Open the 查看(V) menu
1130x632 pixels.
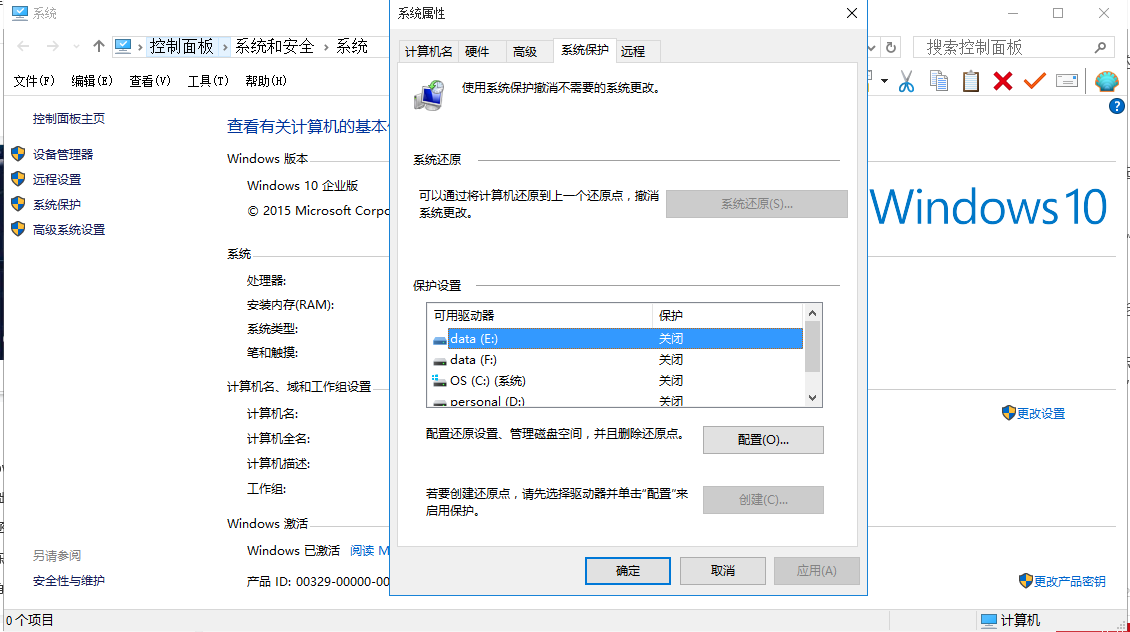[x=150, y=81]
